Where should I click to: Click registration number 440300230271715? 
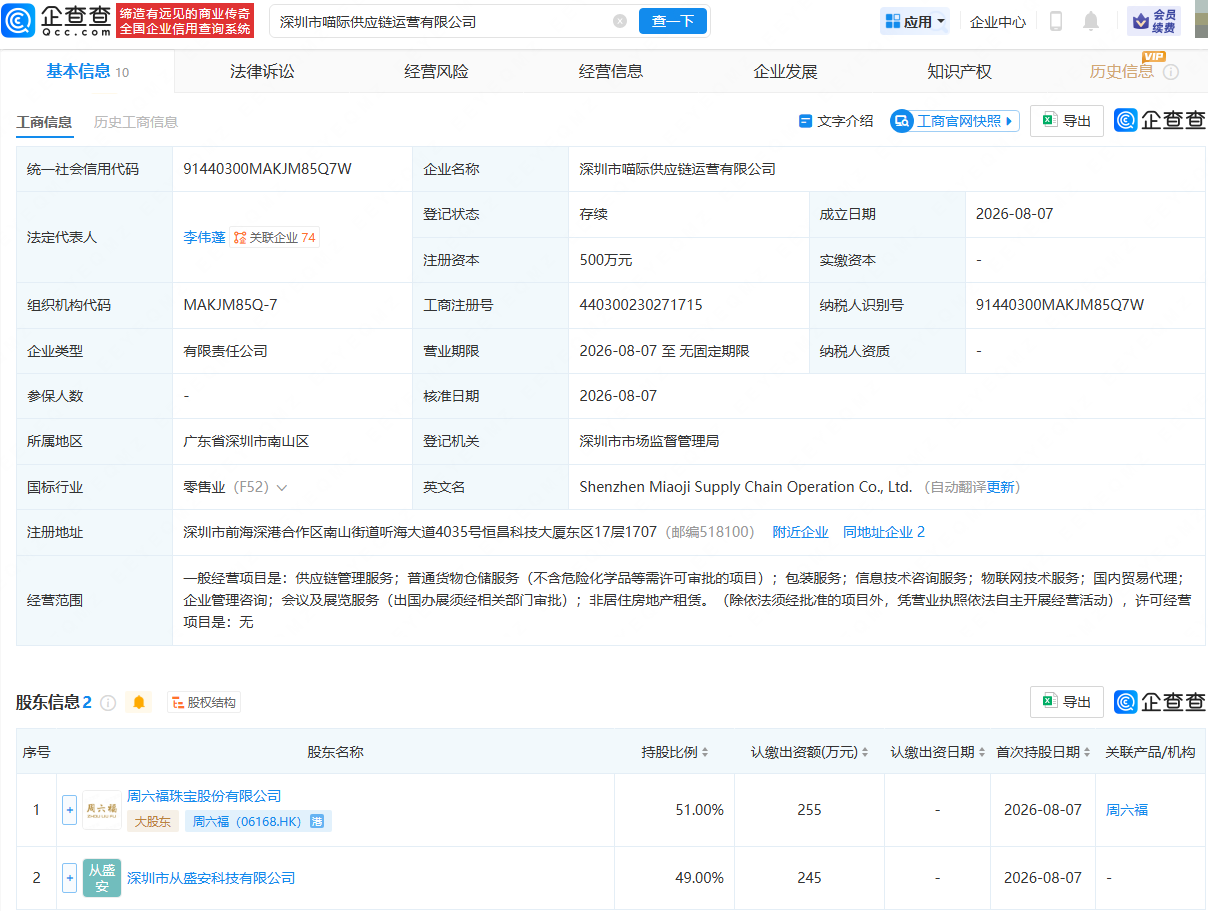641,305
